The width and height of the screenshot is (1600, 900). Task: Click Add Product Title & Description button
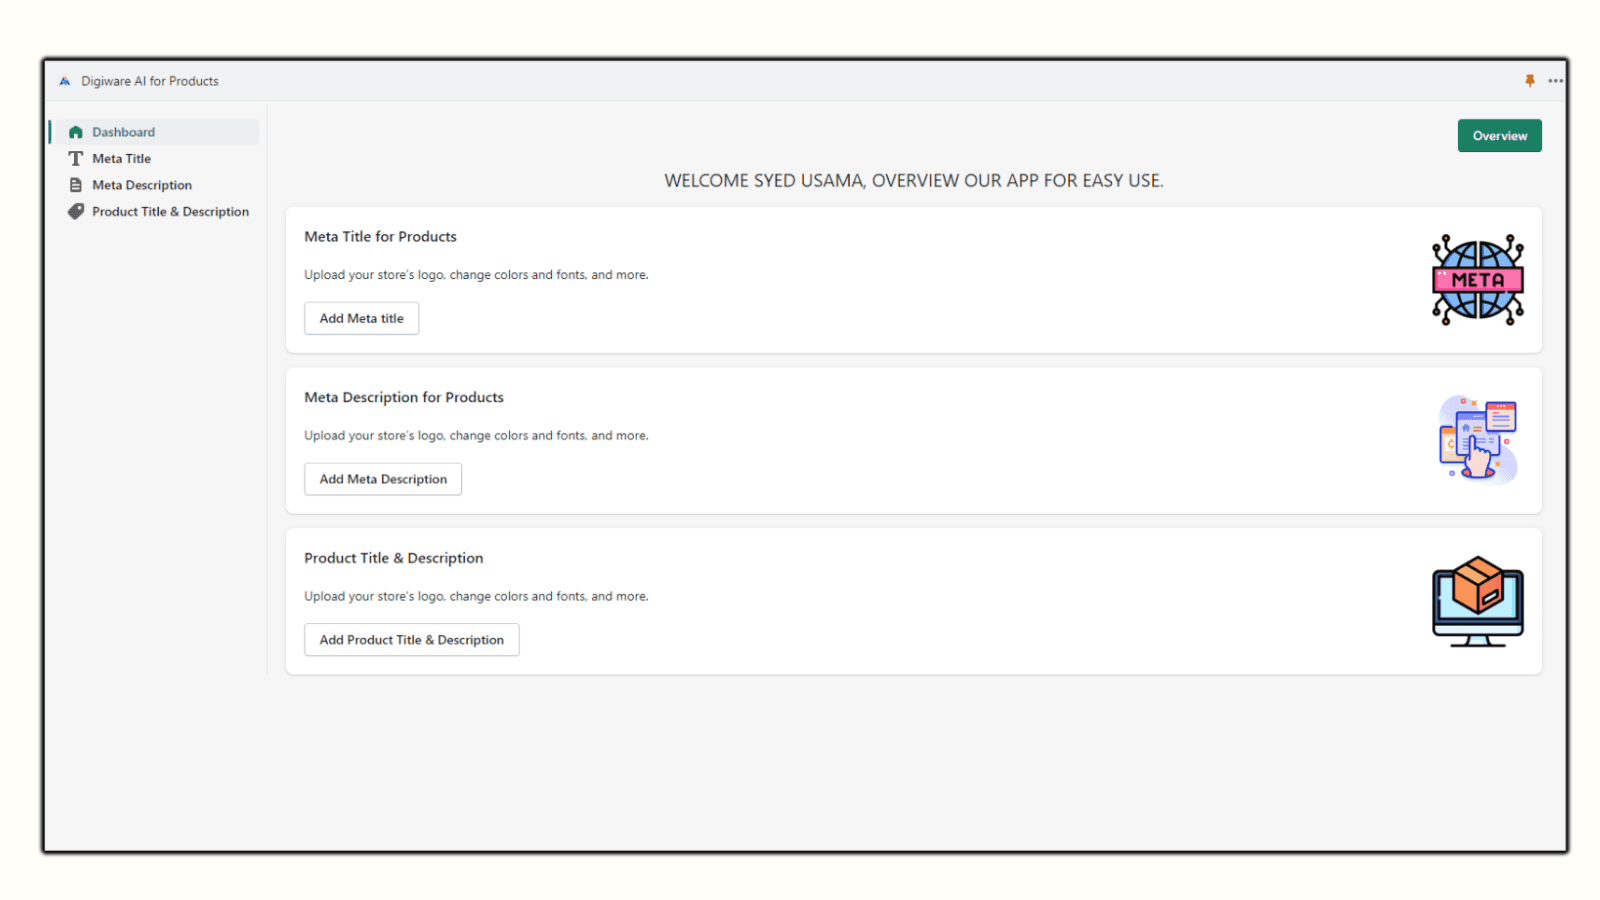(411, 640)
